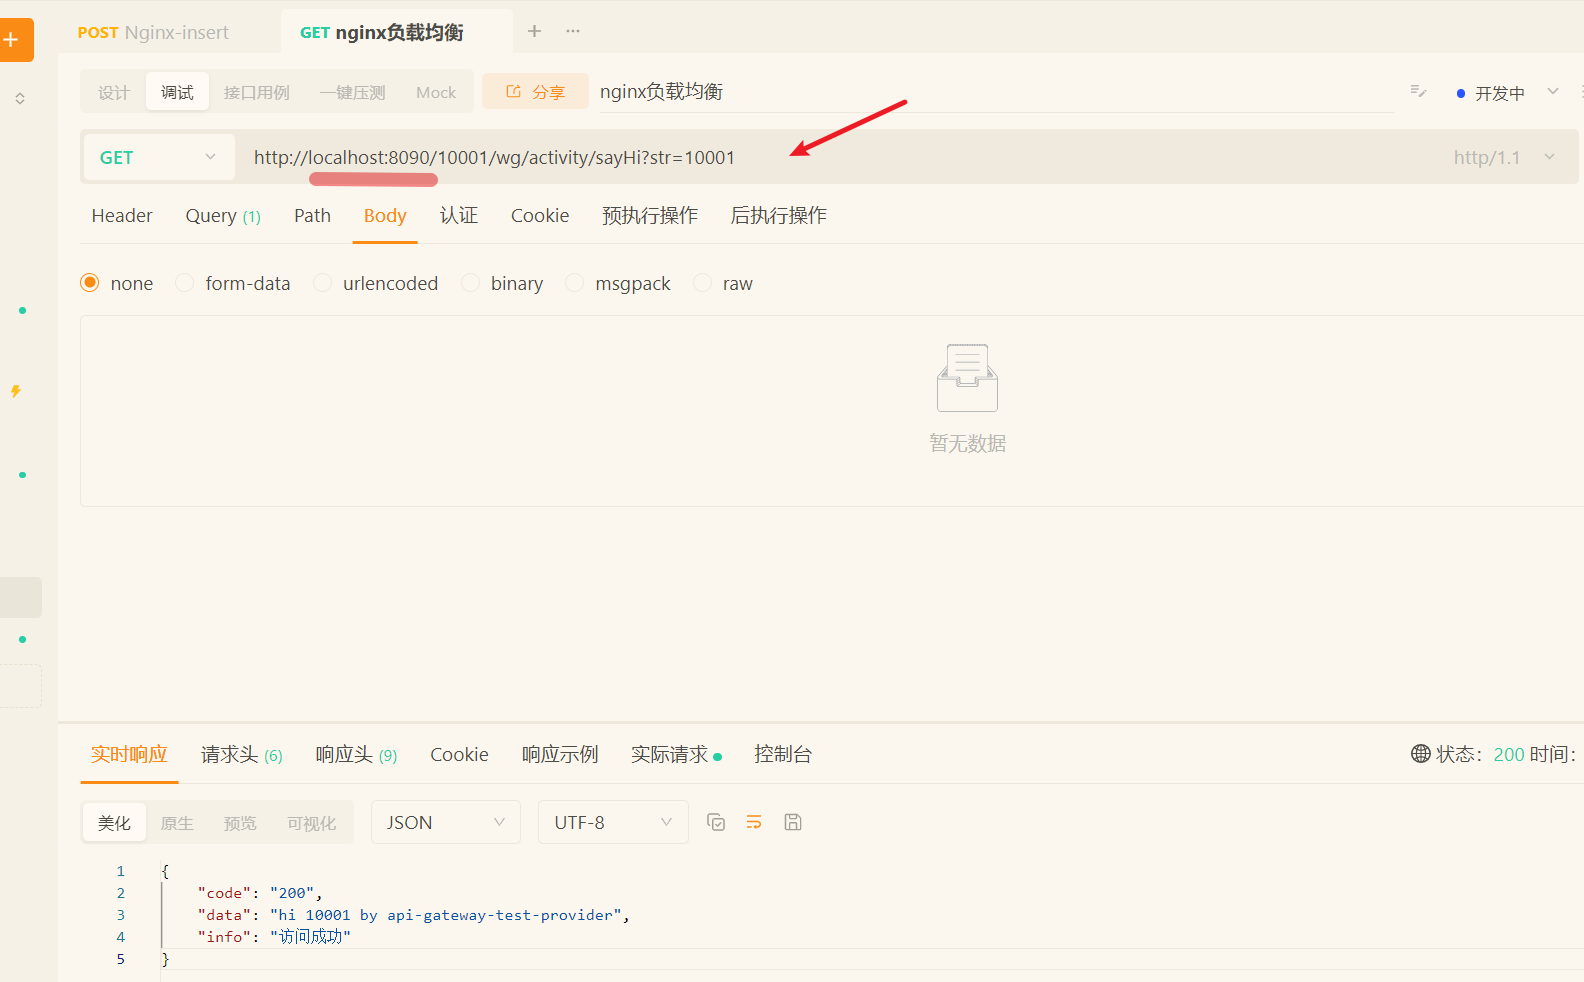Select the form-data body type
This screenshot has width=1584, height=982.
click(x=185, y=283)
